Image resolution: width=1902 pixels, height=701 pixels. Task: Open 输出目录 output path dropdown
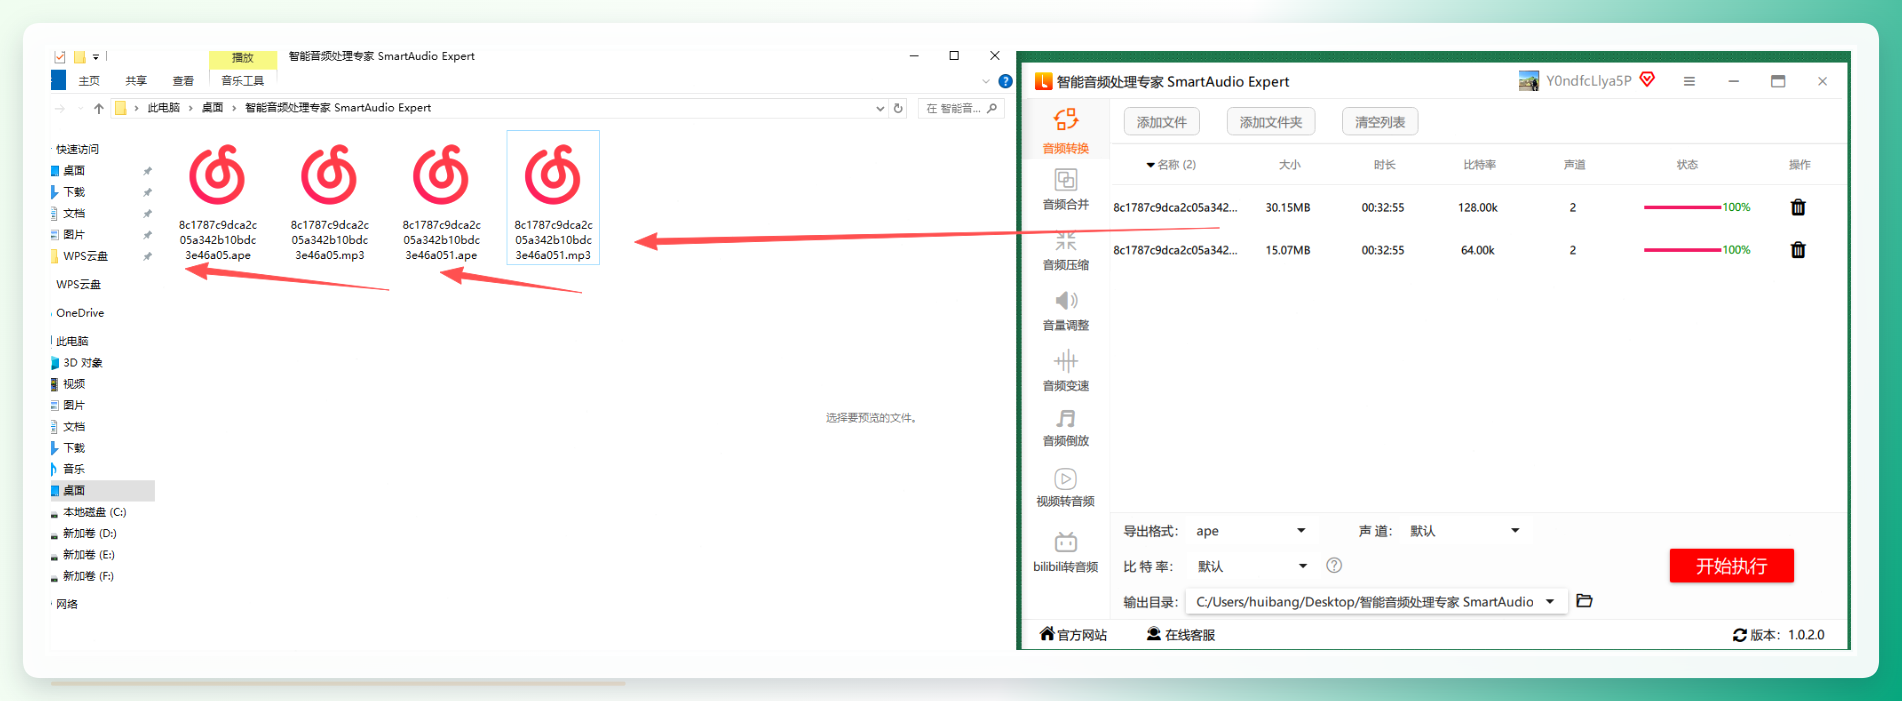pyautogui.click(x=1376, y=602)
